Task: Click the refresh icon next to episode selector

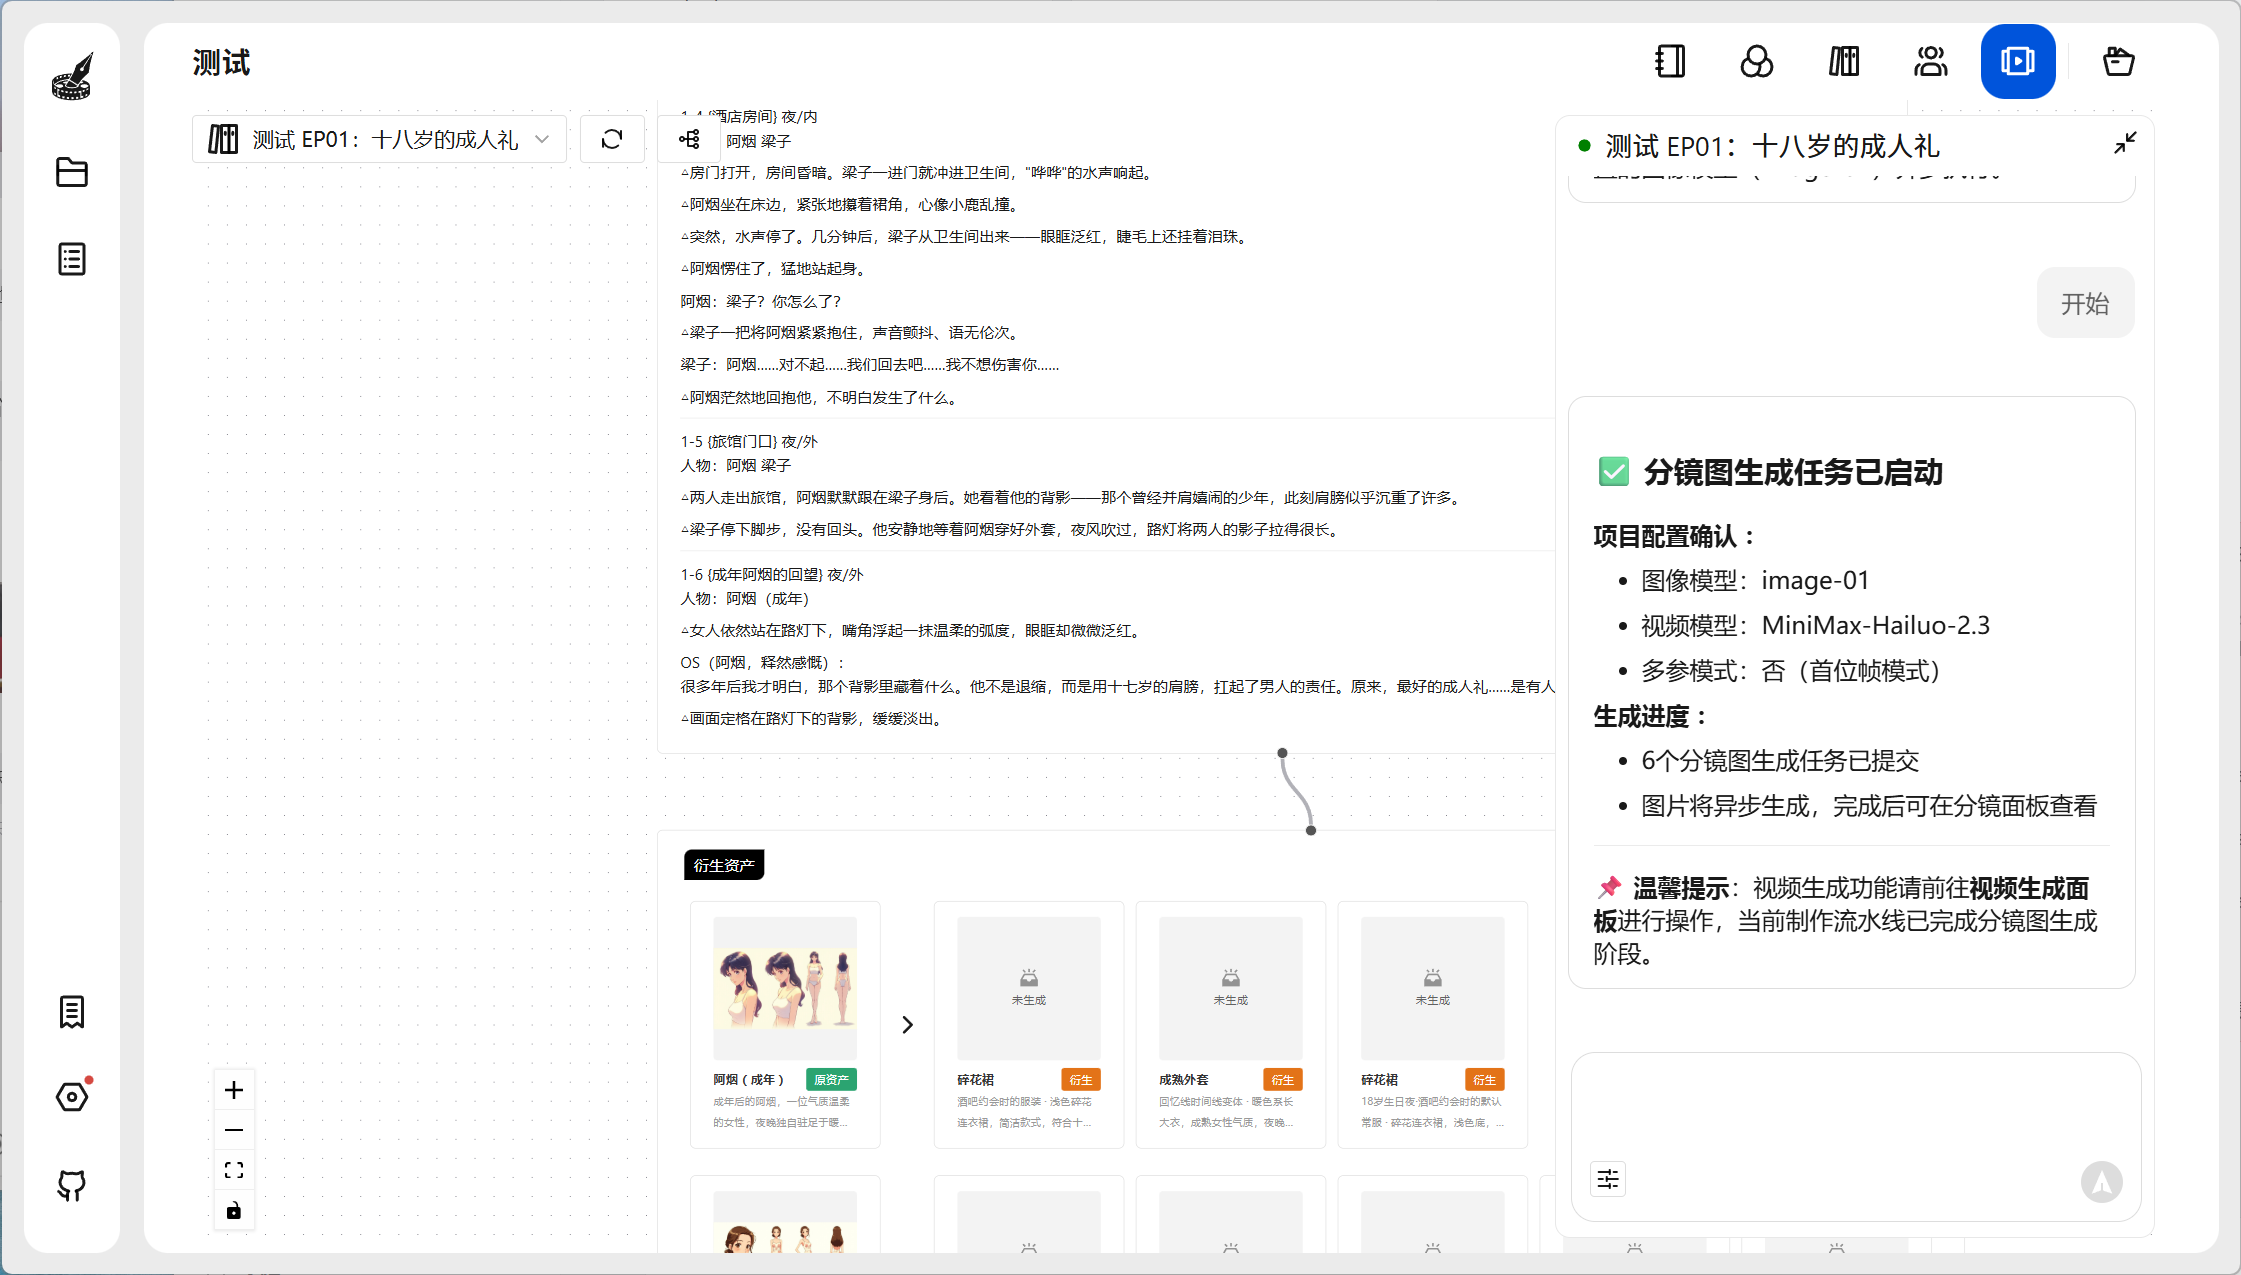Action: coord(612,139)
